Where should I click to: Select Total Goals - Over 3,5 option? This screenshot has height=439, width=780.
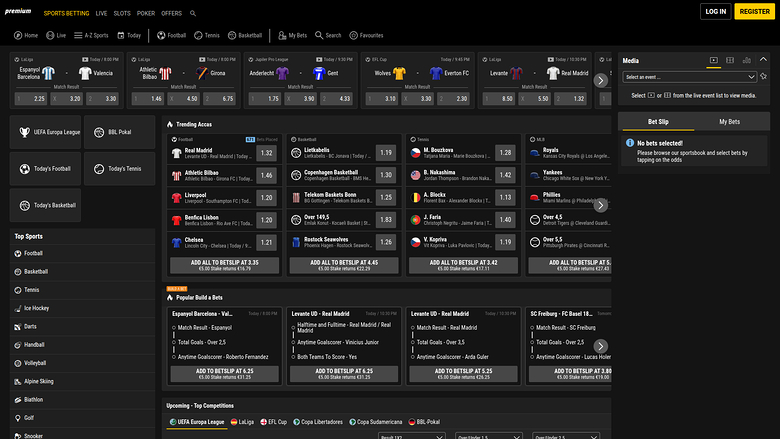pyautogui.click(x=413, y=343)
